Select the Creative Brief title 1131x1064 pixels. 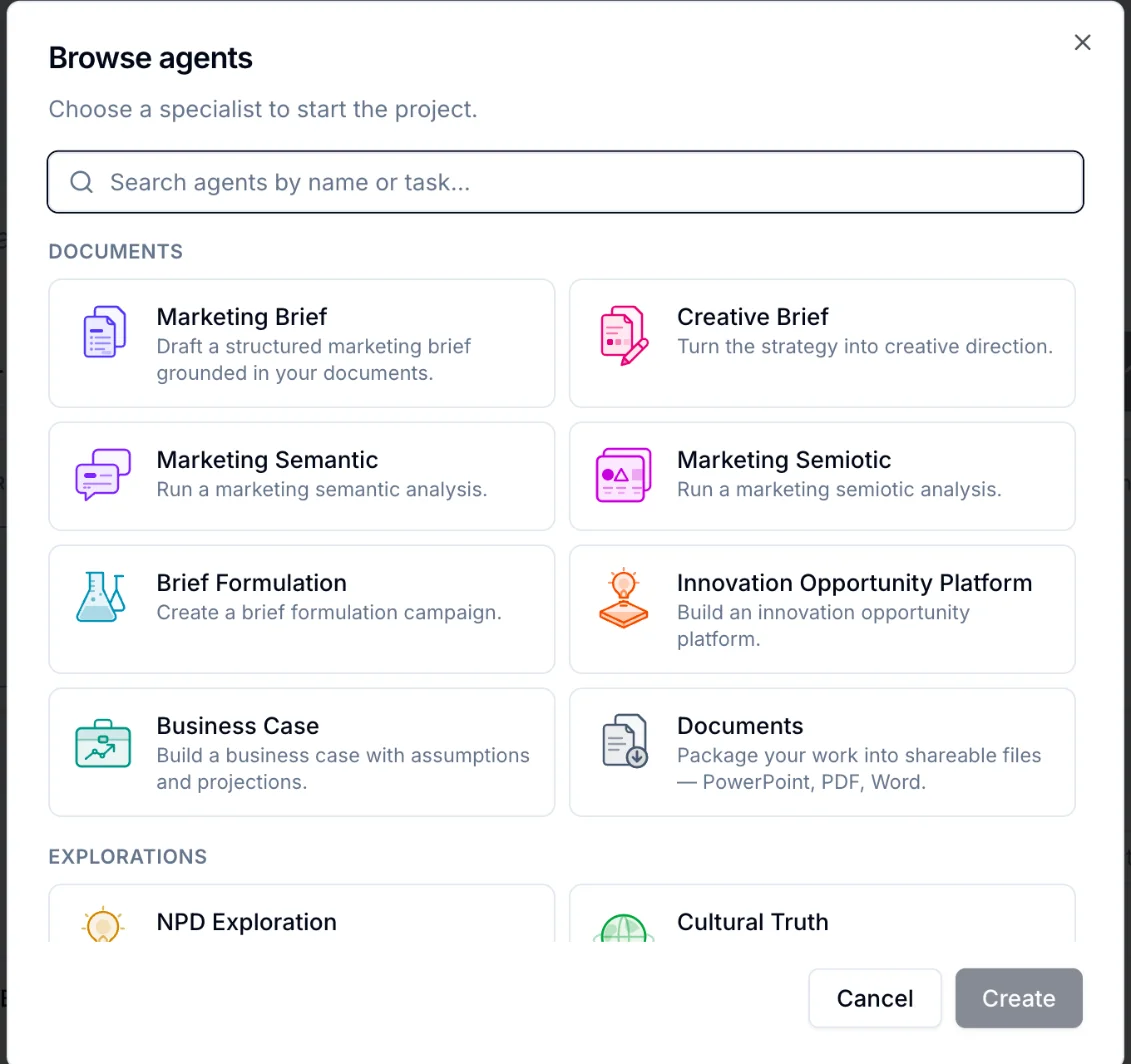pos(752,317)
